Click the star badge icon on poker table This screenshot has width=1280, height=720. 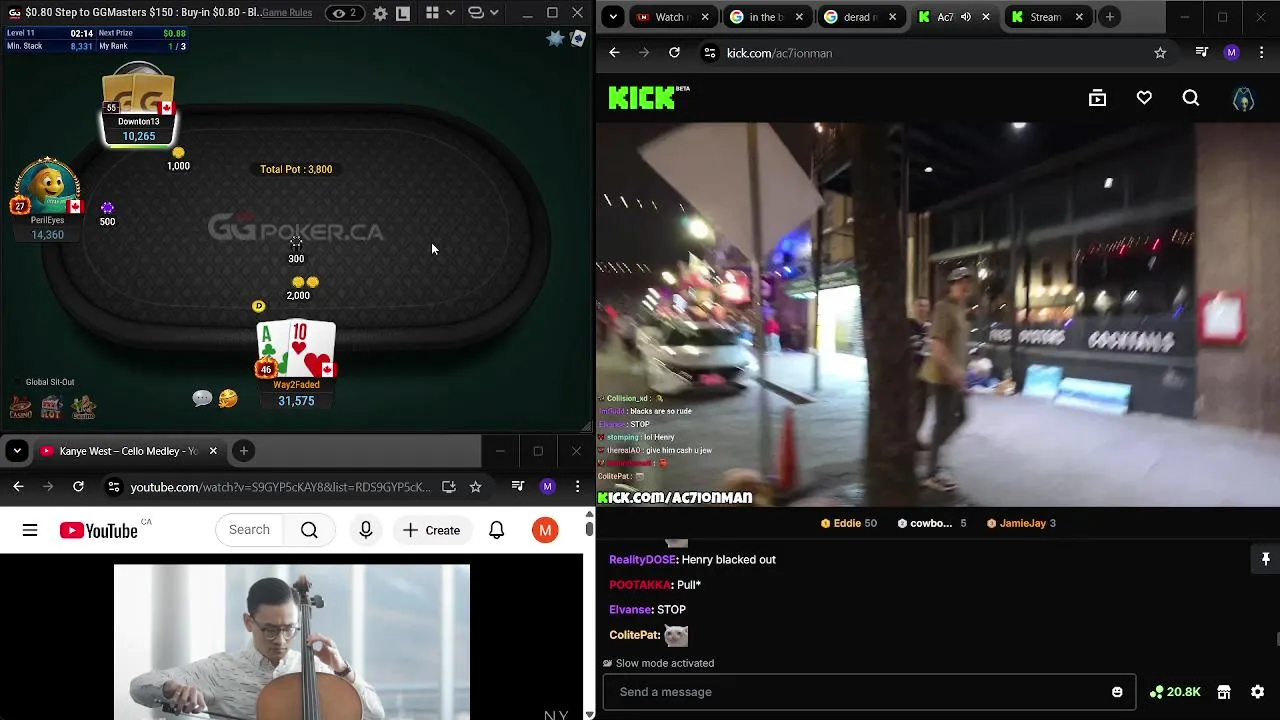click(556, 38)
